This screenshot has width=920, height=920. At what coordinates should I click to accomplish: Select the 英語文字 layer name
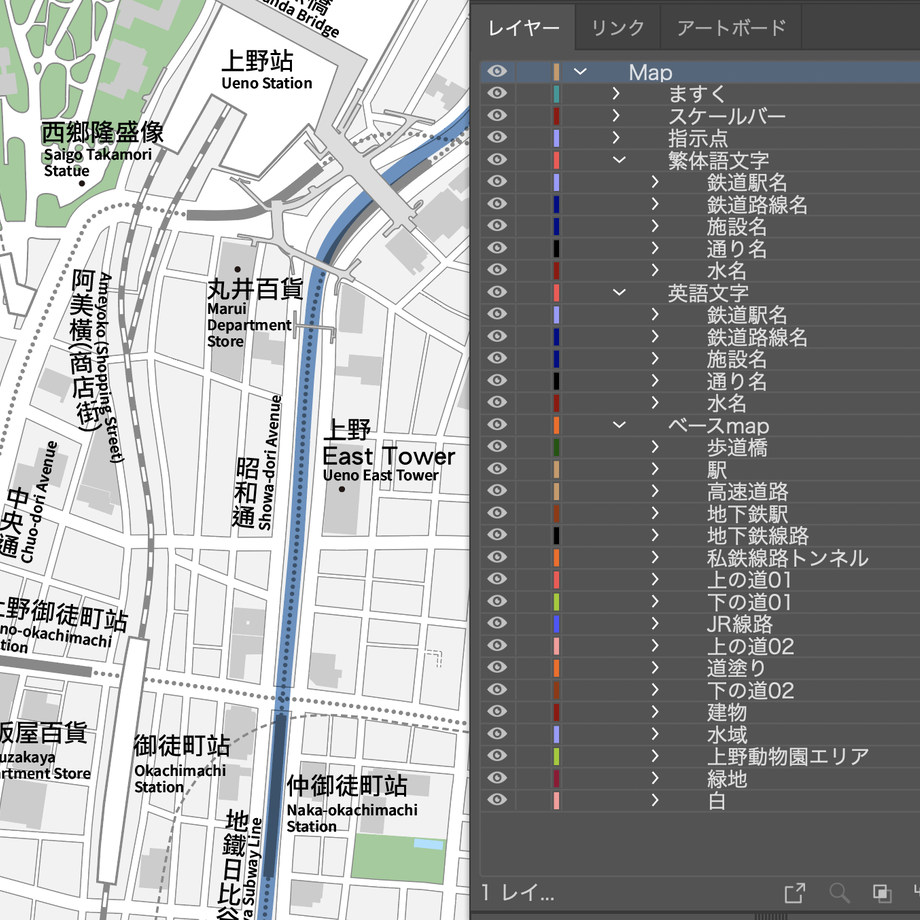coord(708,293)
